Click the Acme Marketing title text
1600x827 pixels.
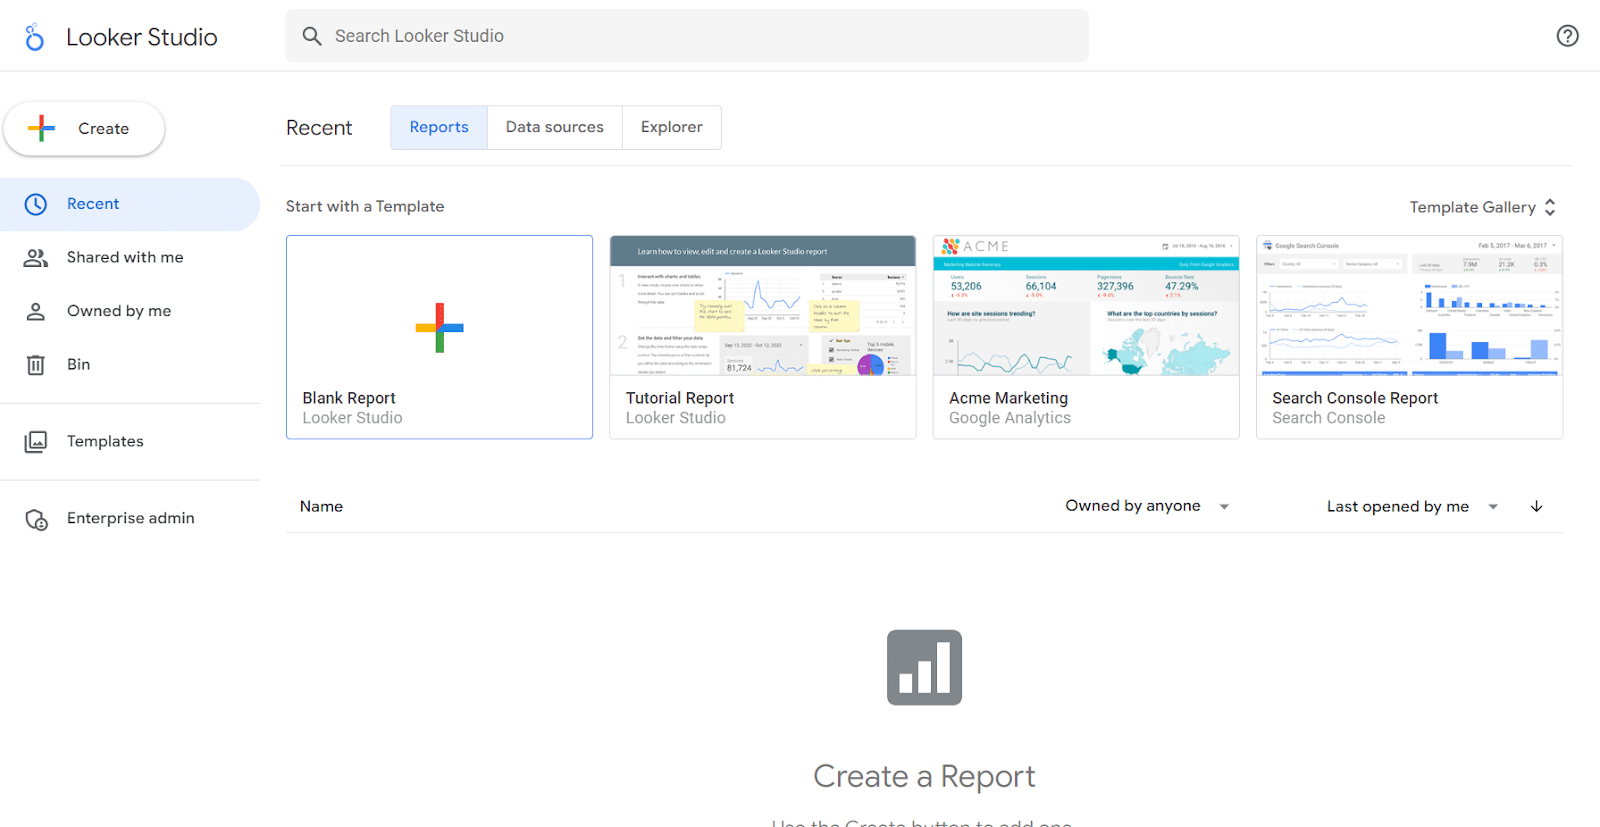click(x=1008, y=398)
